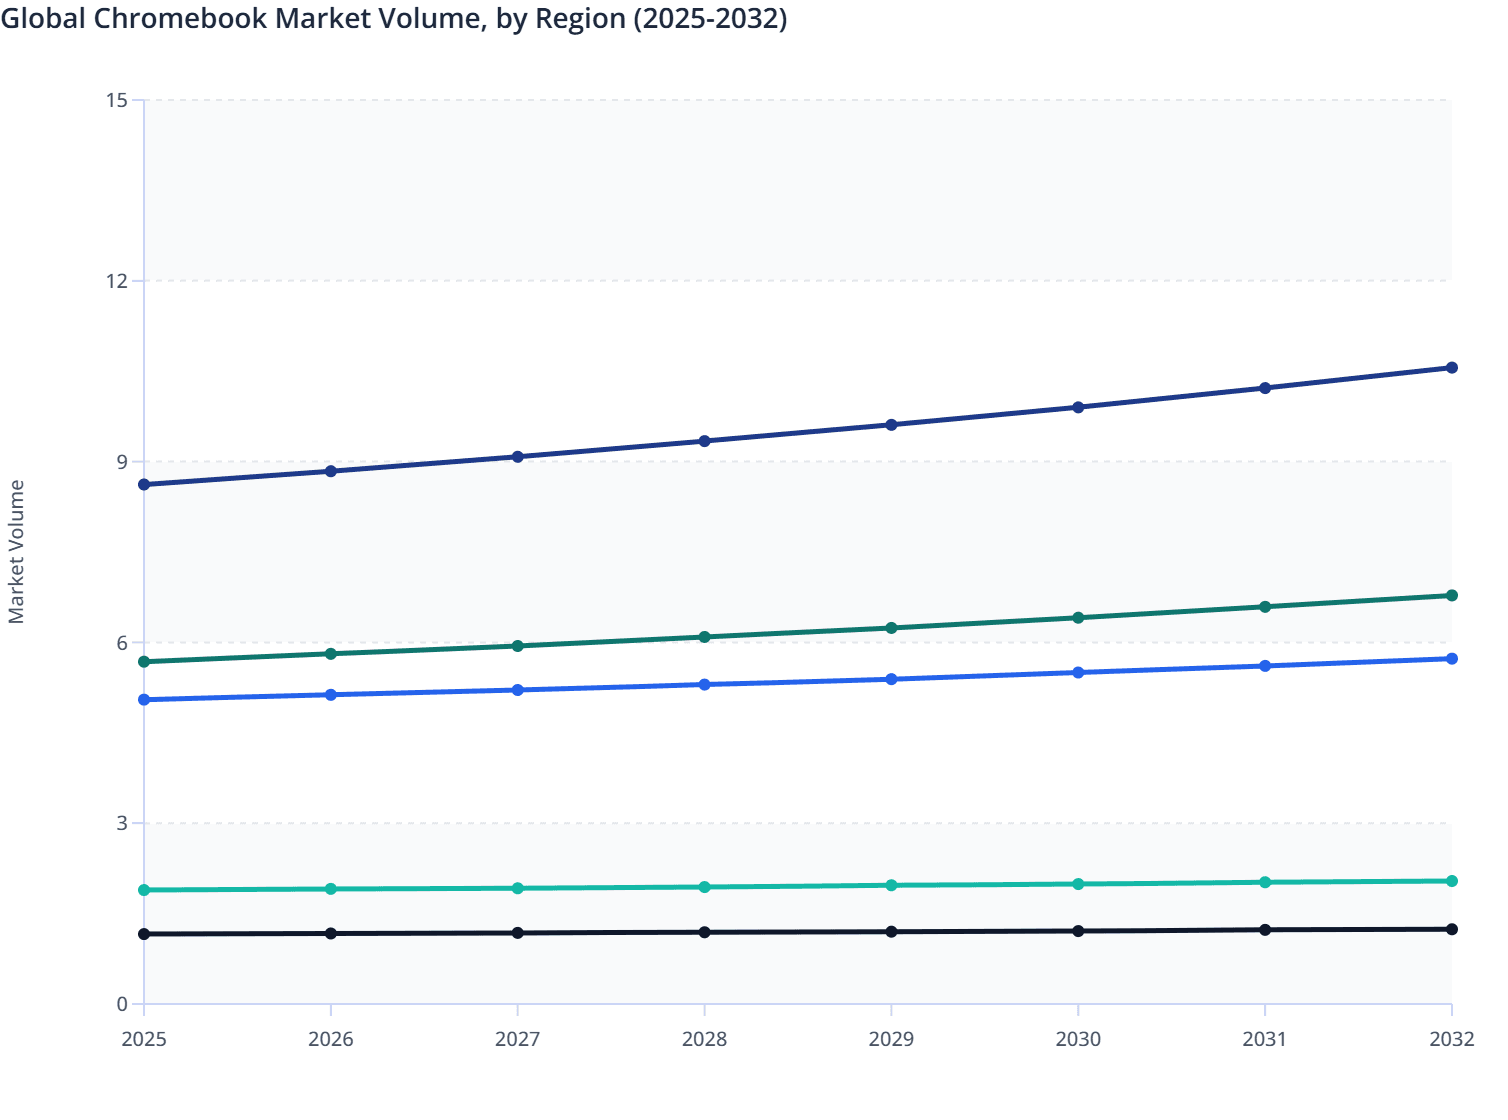This screenshot has height=1120, width=1508.
Task: Select the 2027 point on the green line
Action: pyautogui.click(x=517, y=647)
